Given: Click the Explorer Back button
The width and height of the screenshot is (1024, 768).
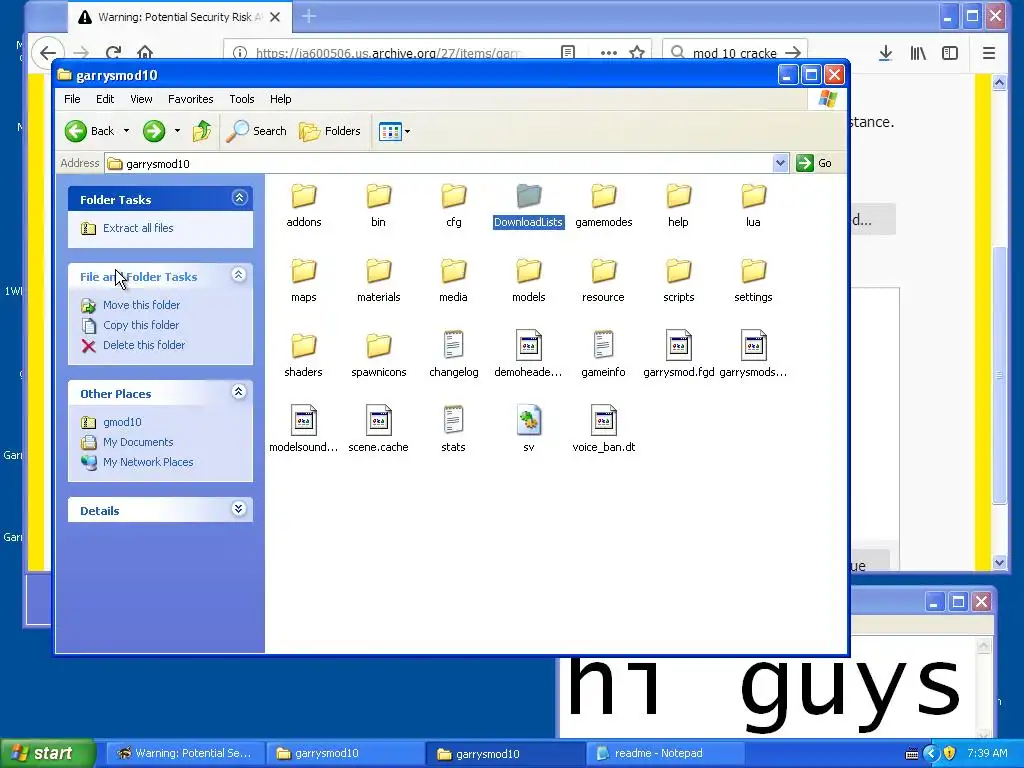Looking at the screenshot, I should pyautogui.click(x=89, y=131).
